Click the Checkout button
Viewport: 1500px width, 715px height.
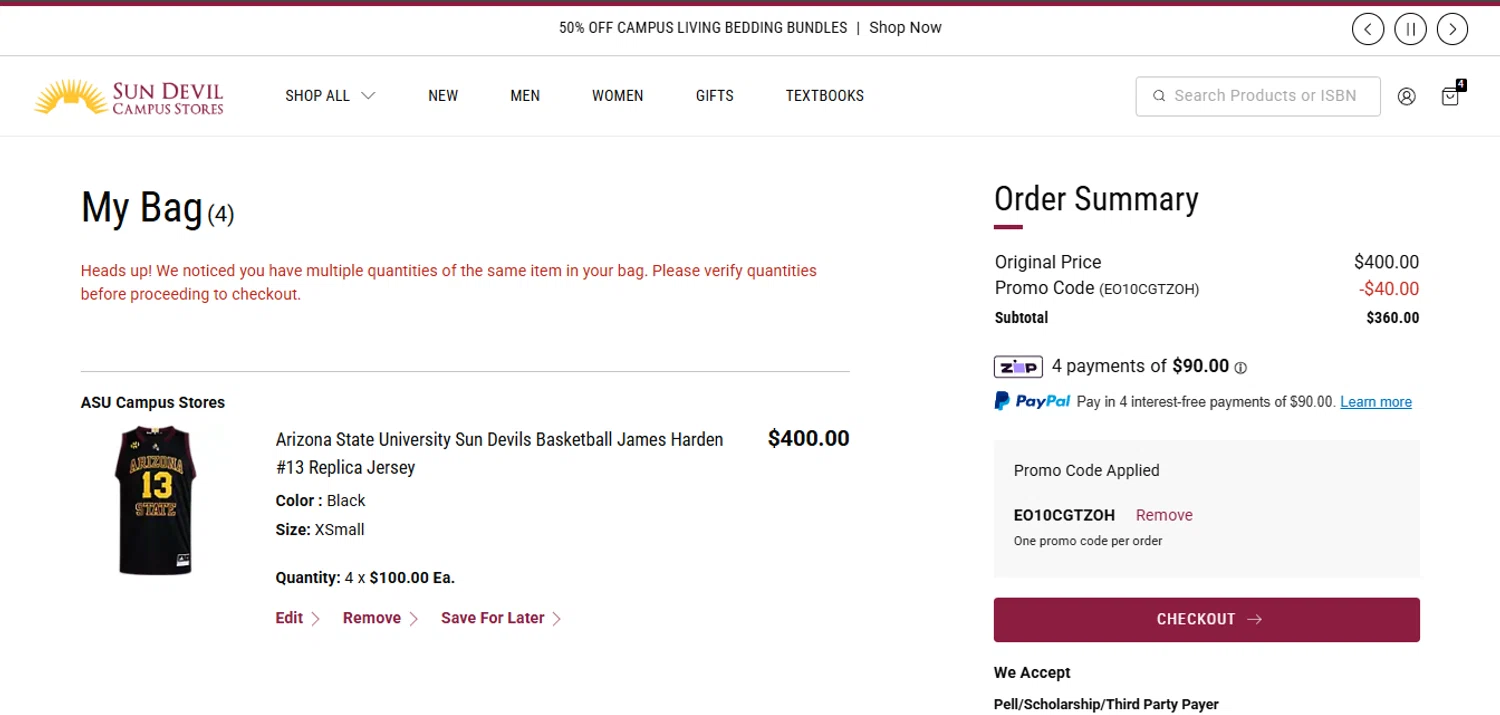[x=1206, y=619]
